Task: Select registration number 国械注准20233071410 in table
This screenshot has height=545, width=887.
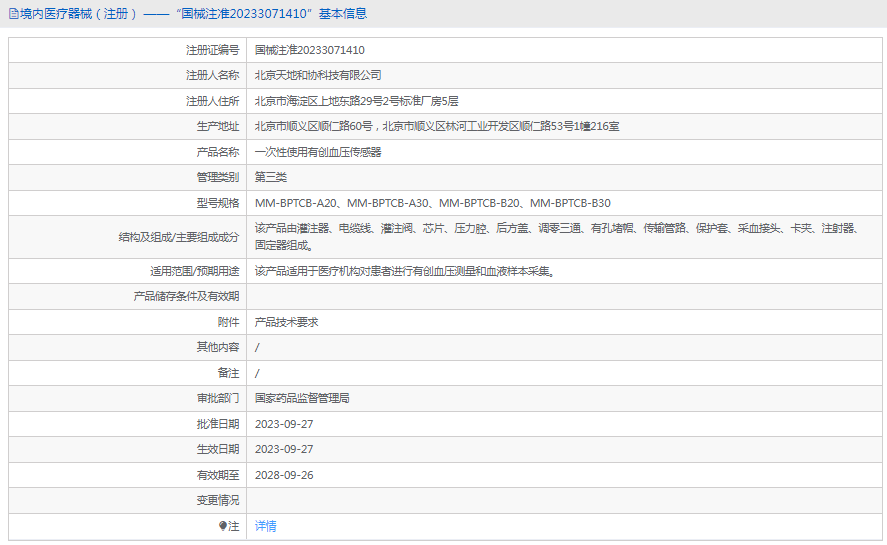Action: 309,50
